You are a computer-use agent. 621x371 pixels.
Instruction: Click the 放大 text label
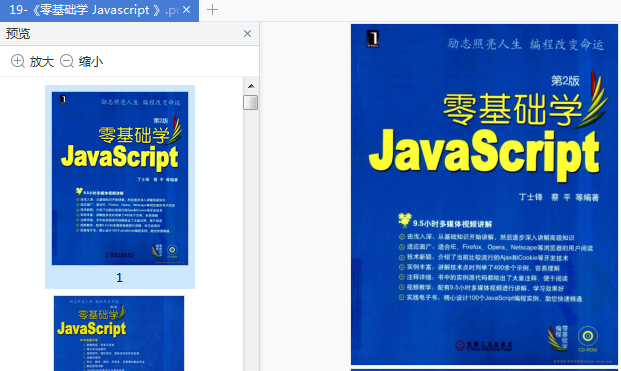42,62
